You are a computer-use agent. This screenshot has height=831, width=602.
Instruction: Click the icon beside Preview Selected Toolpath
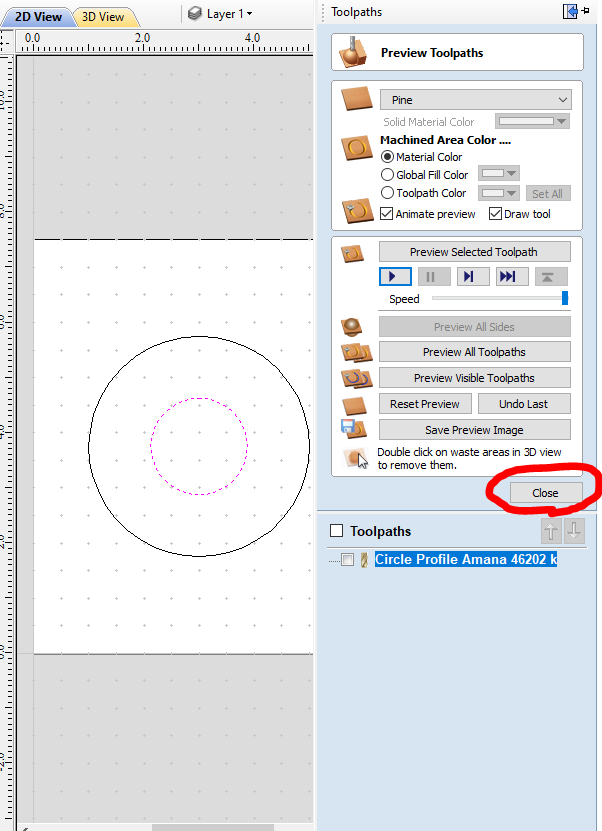[352, 254]
